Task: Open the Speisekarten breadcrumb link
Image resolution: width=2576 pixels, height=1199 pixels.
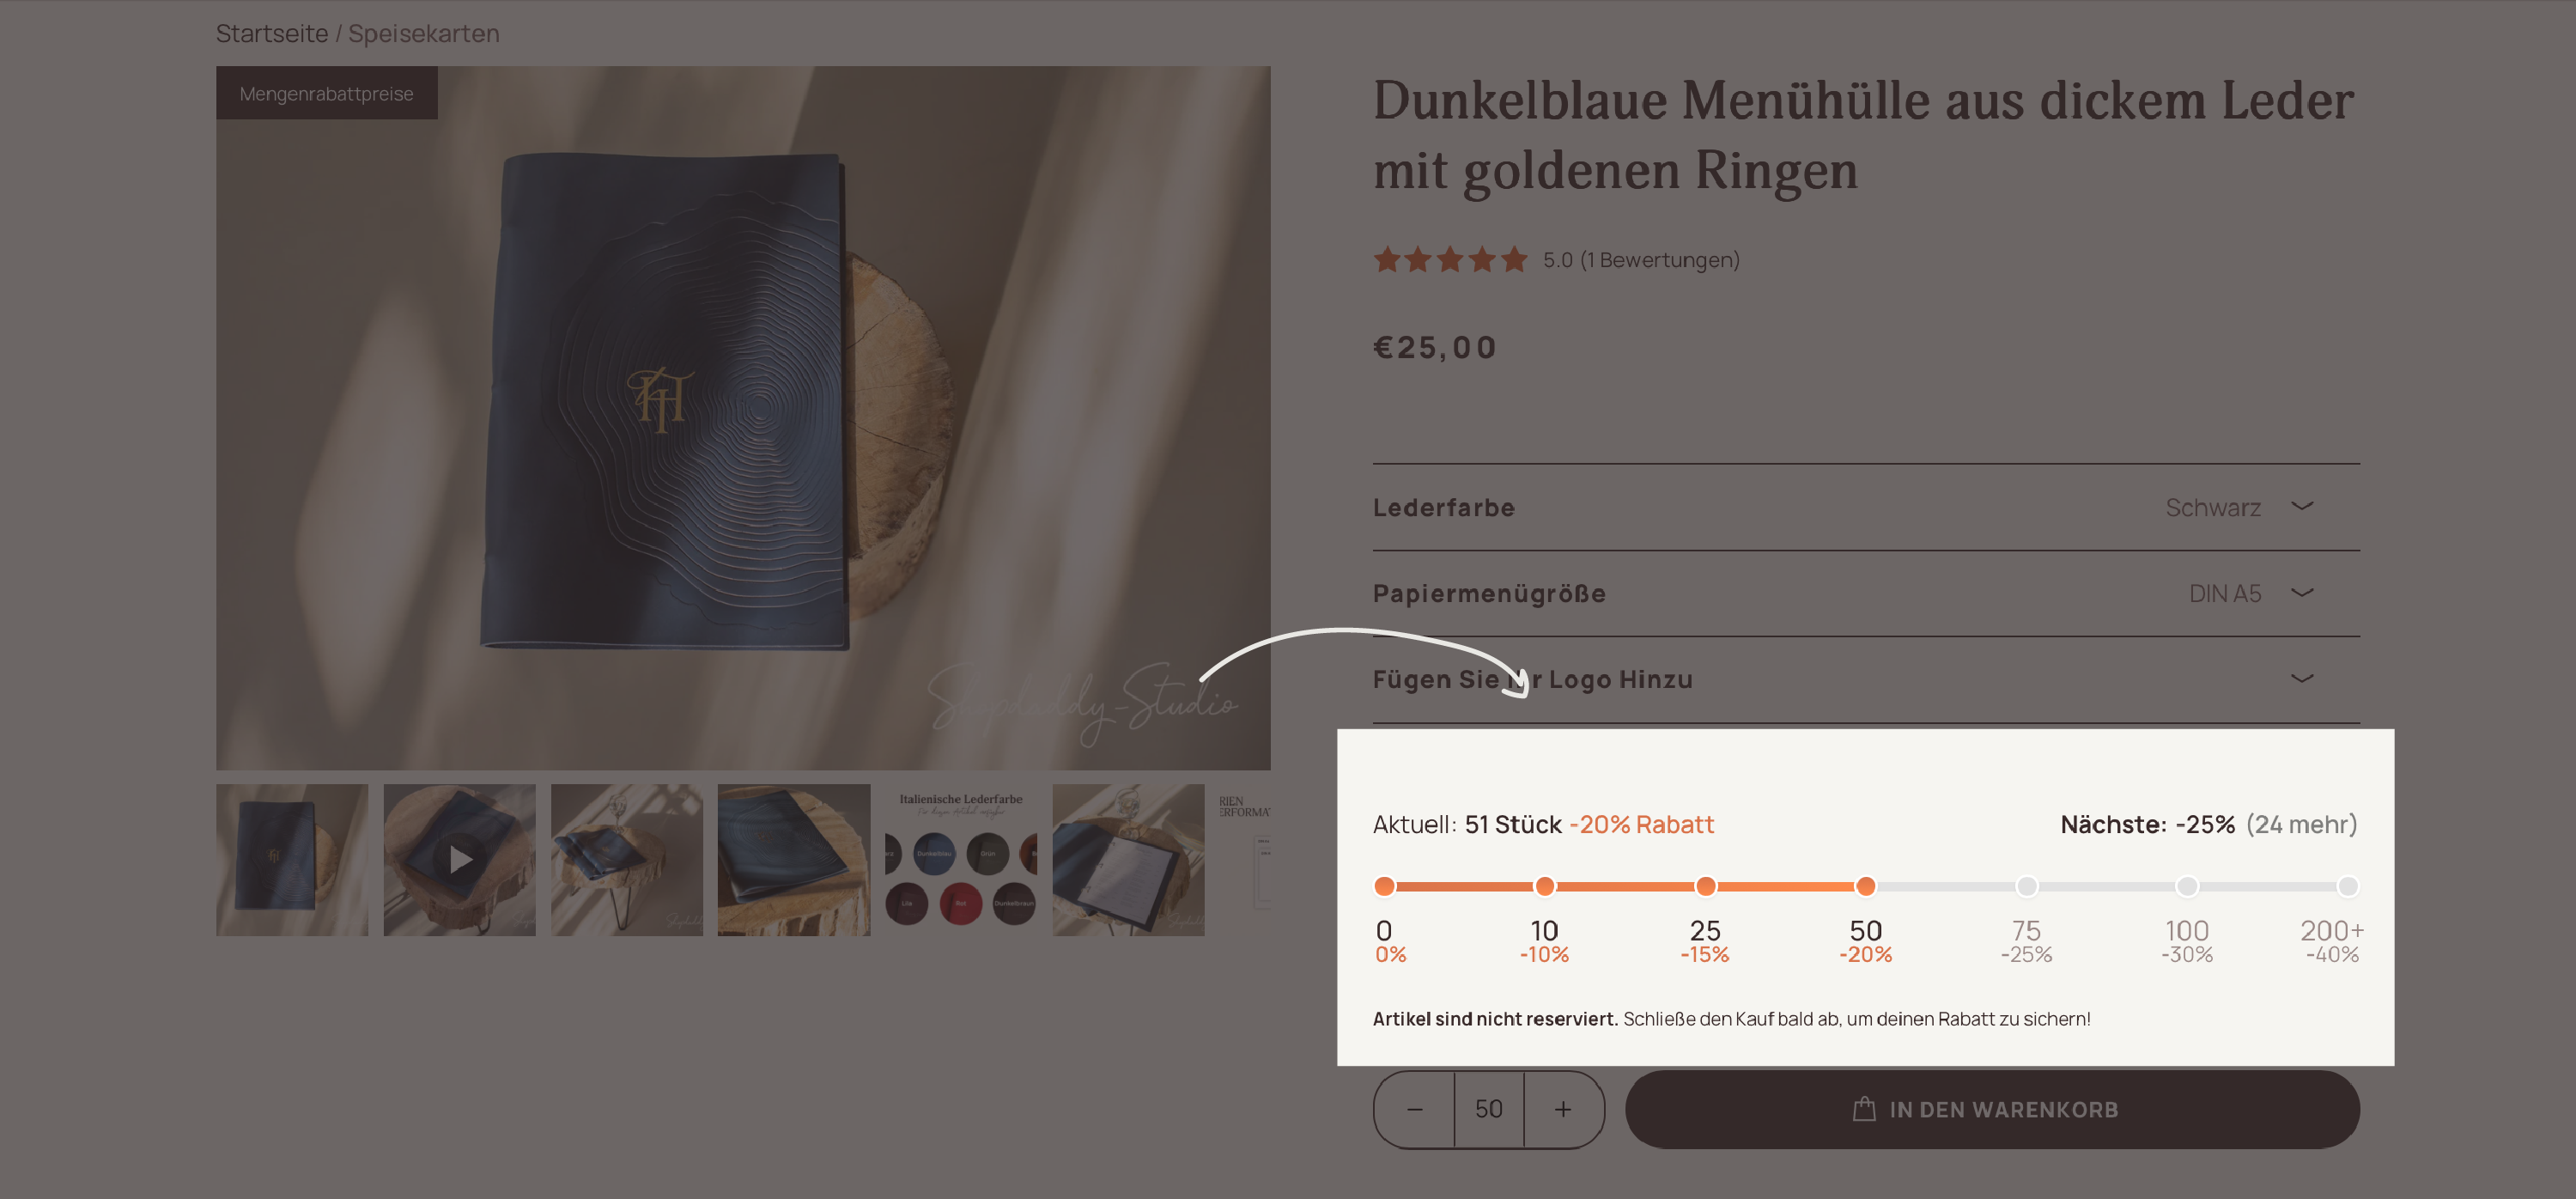Action: pyautogui.click(x=424, y=33)
